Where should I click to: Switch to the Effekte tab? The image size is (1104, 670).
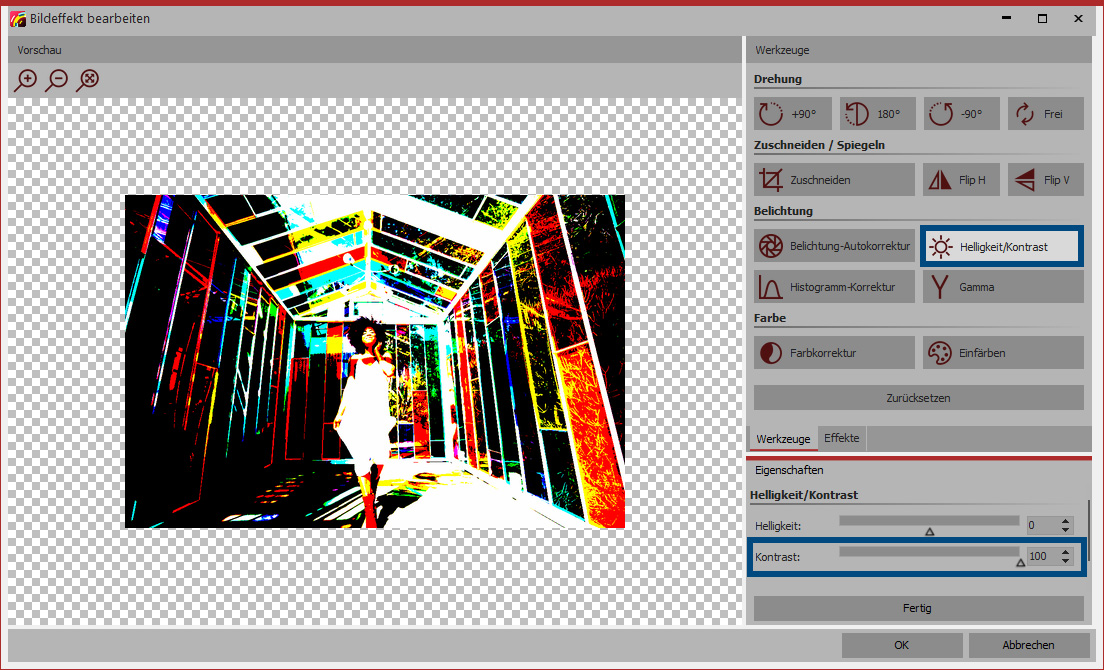(x=842, y=438)
